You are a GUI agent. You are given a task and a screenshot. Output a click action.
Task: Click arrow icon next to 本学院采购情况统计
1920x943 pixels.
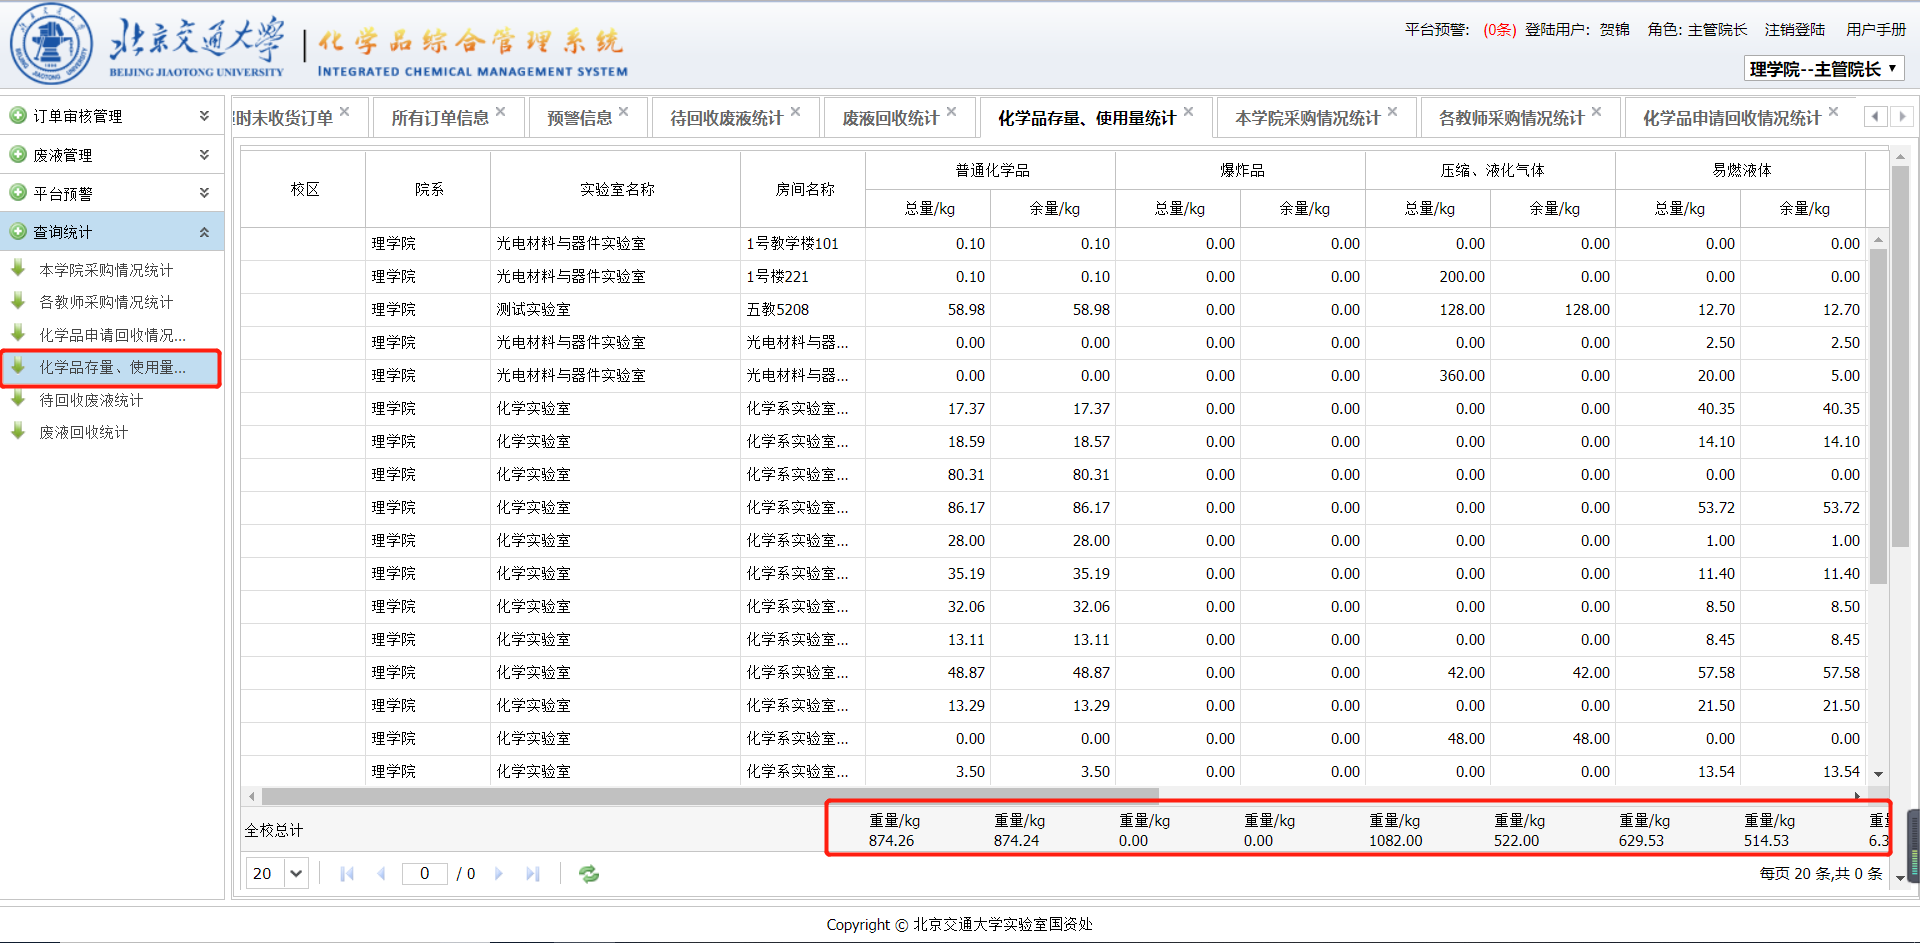pyautogui.click(x=18, y=269)
